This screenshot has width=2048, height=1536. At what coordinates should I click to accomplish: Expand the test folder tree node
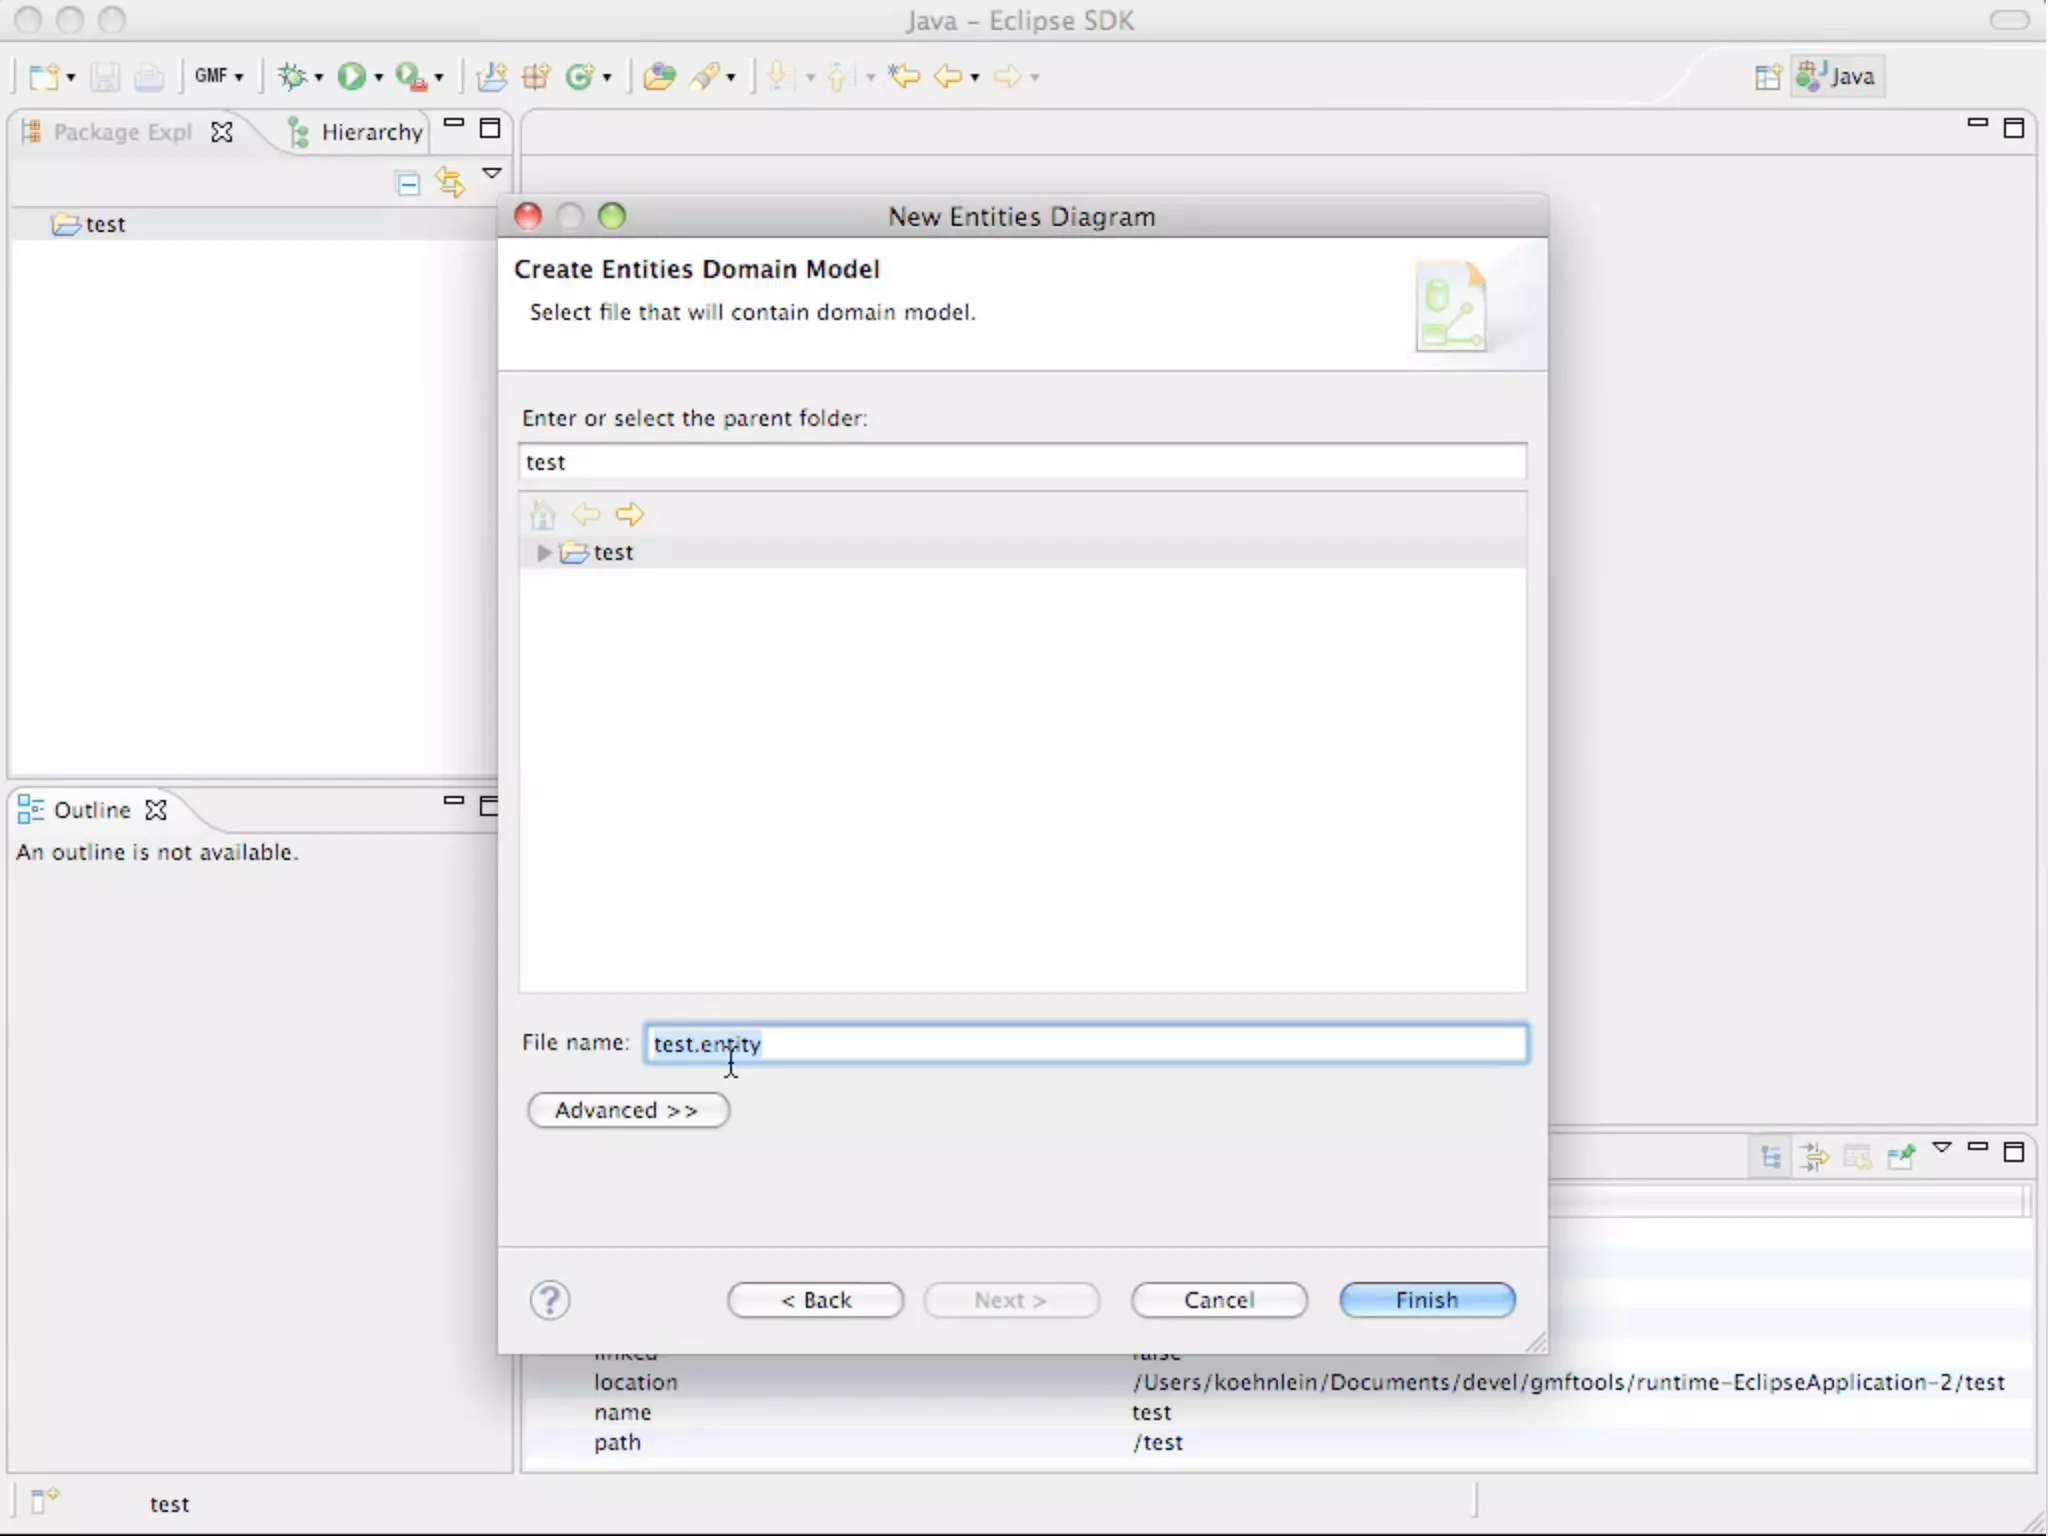coord(543,552)
